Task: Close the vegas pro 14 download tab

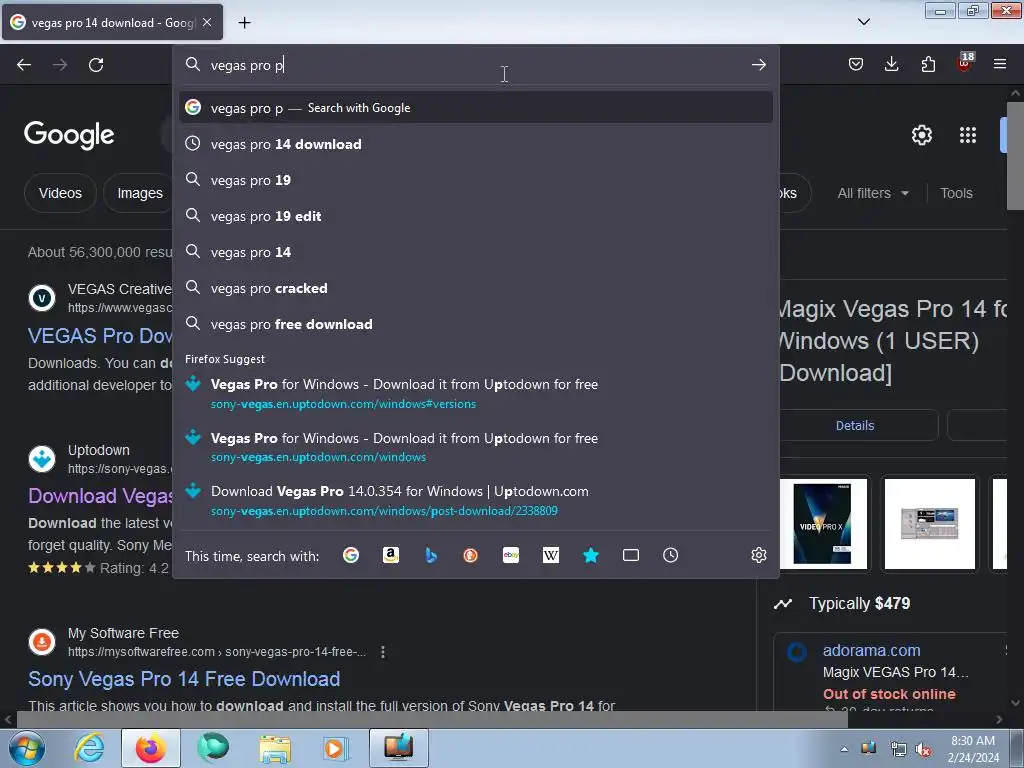Action: pyautogui.click(x=207, y=22)
